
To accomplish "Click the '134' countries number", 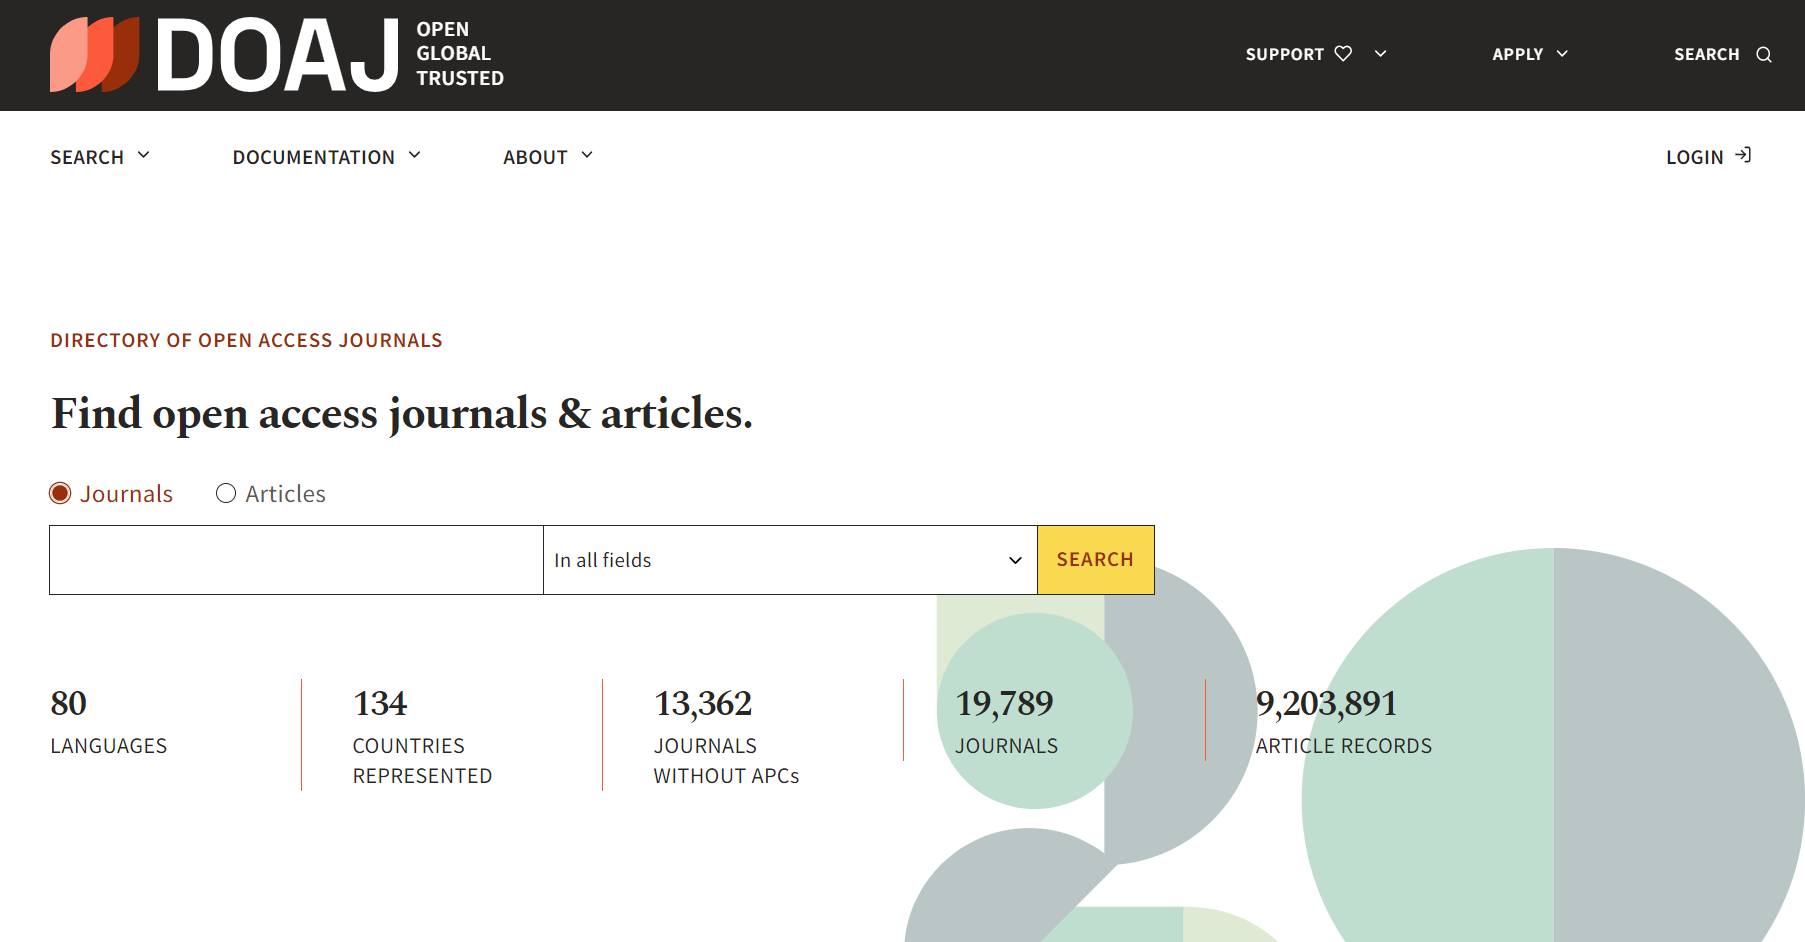I will click(380, 703).
